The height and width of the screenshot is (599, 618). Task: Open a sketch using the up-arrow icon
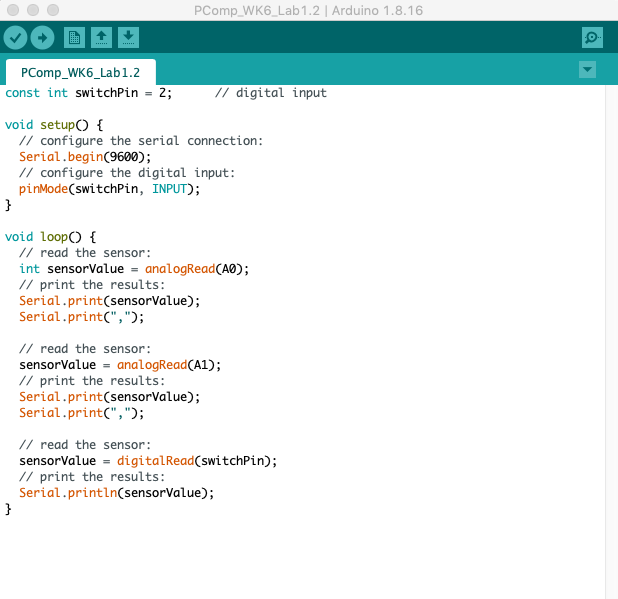coord(101,38)
